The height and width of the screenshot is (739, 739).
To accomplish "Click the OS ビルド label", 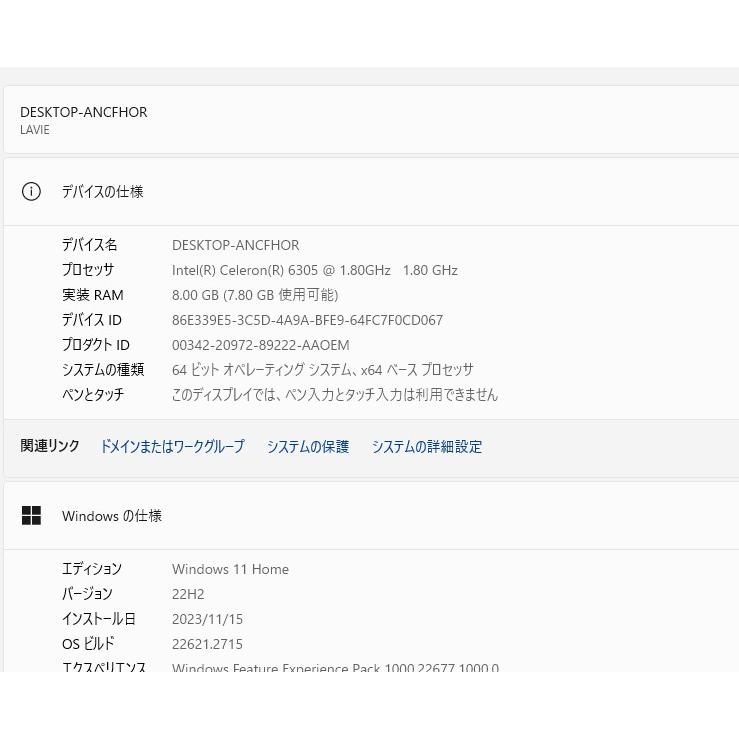I will [88, 643].
